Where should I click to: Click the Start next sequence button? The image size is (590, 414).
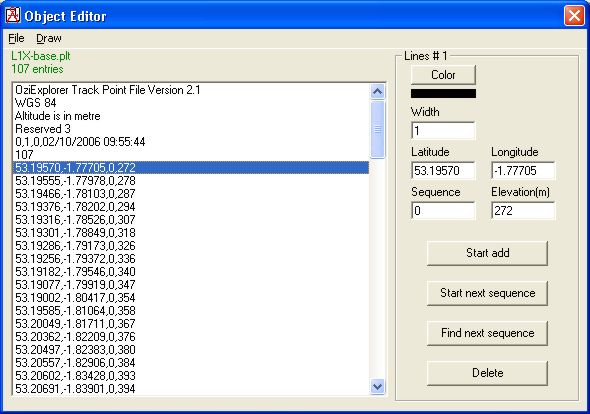487,293
